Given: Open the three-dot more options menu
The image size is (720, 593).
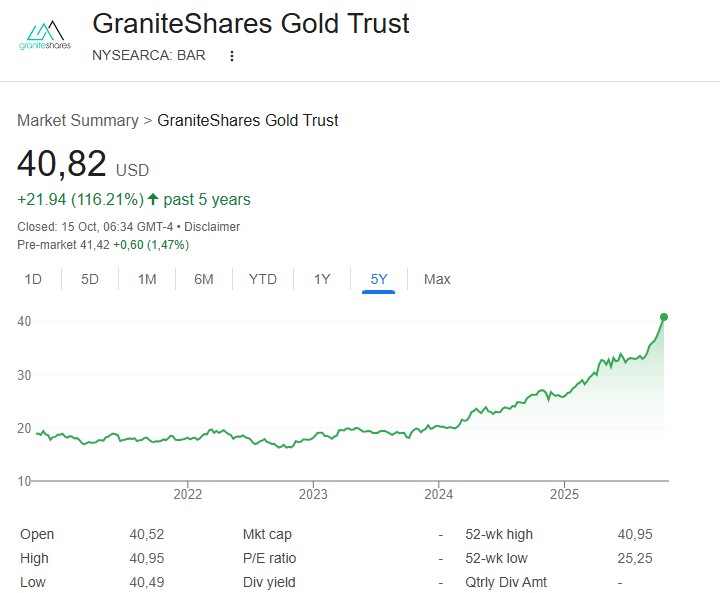Looking at the screenshot, I should coord(232,56).
